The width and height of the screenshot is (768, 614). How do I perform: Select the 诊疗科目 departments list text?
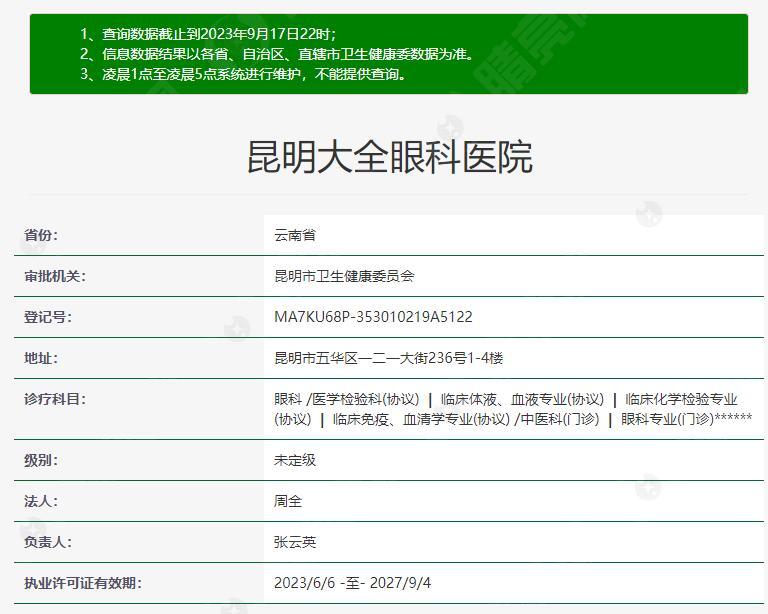coord(513,409)
